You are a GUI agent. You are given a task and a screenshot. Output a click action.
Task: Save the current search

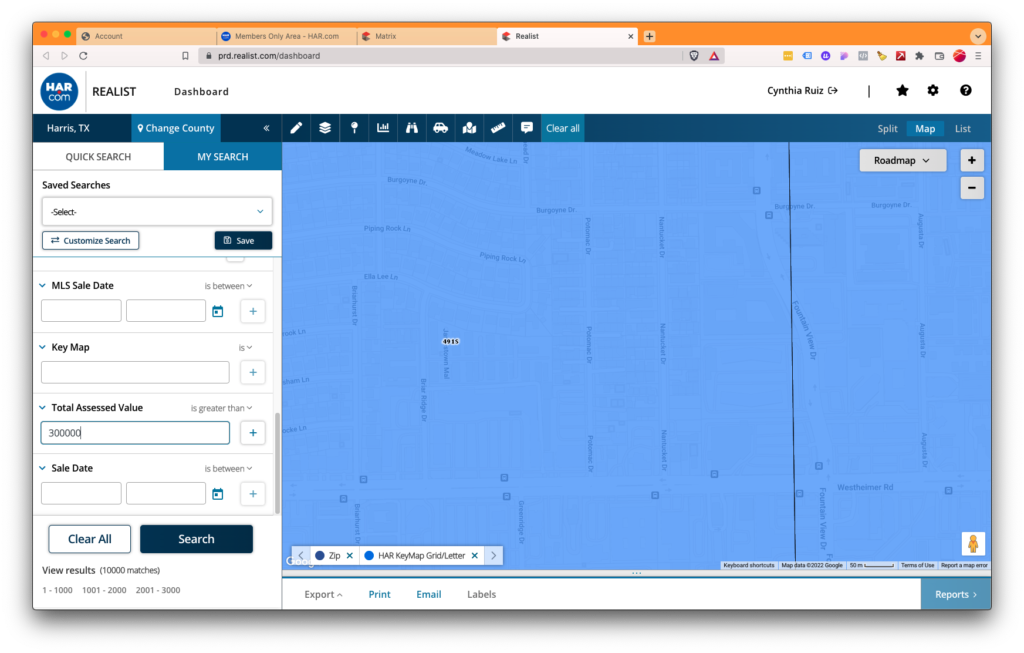[243, 240]
